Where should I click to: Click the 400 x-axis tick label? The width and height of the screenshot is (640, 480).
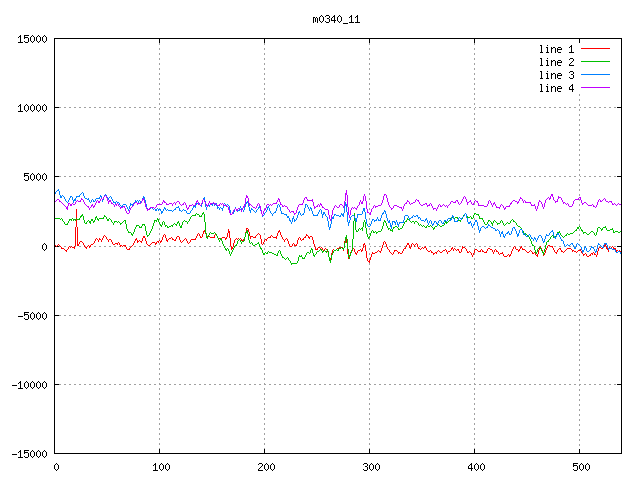[475, 467]
